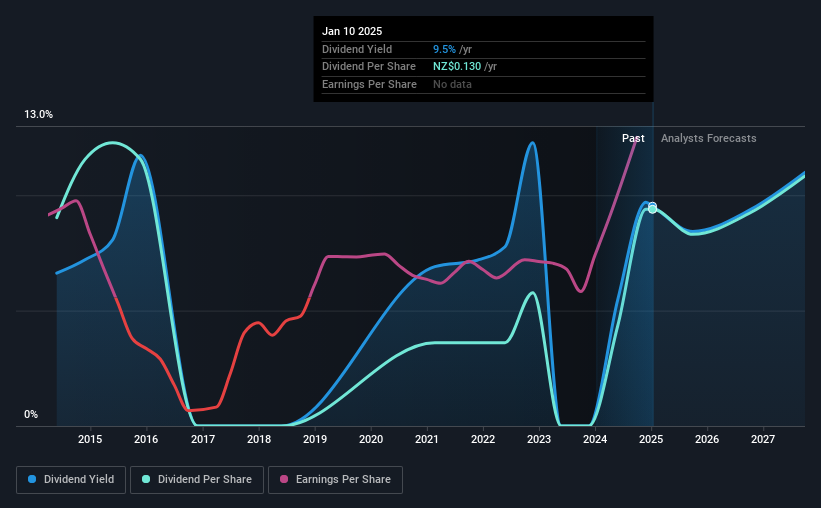
Task: Click the 2023 x-axis year label
Action: (539, 439)
